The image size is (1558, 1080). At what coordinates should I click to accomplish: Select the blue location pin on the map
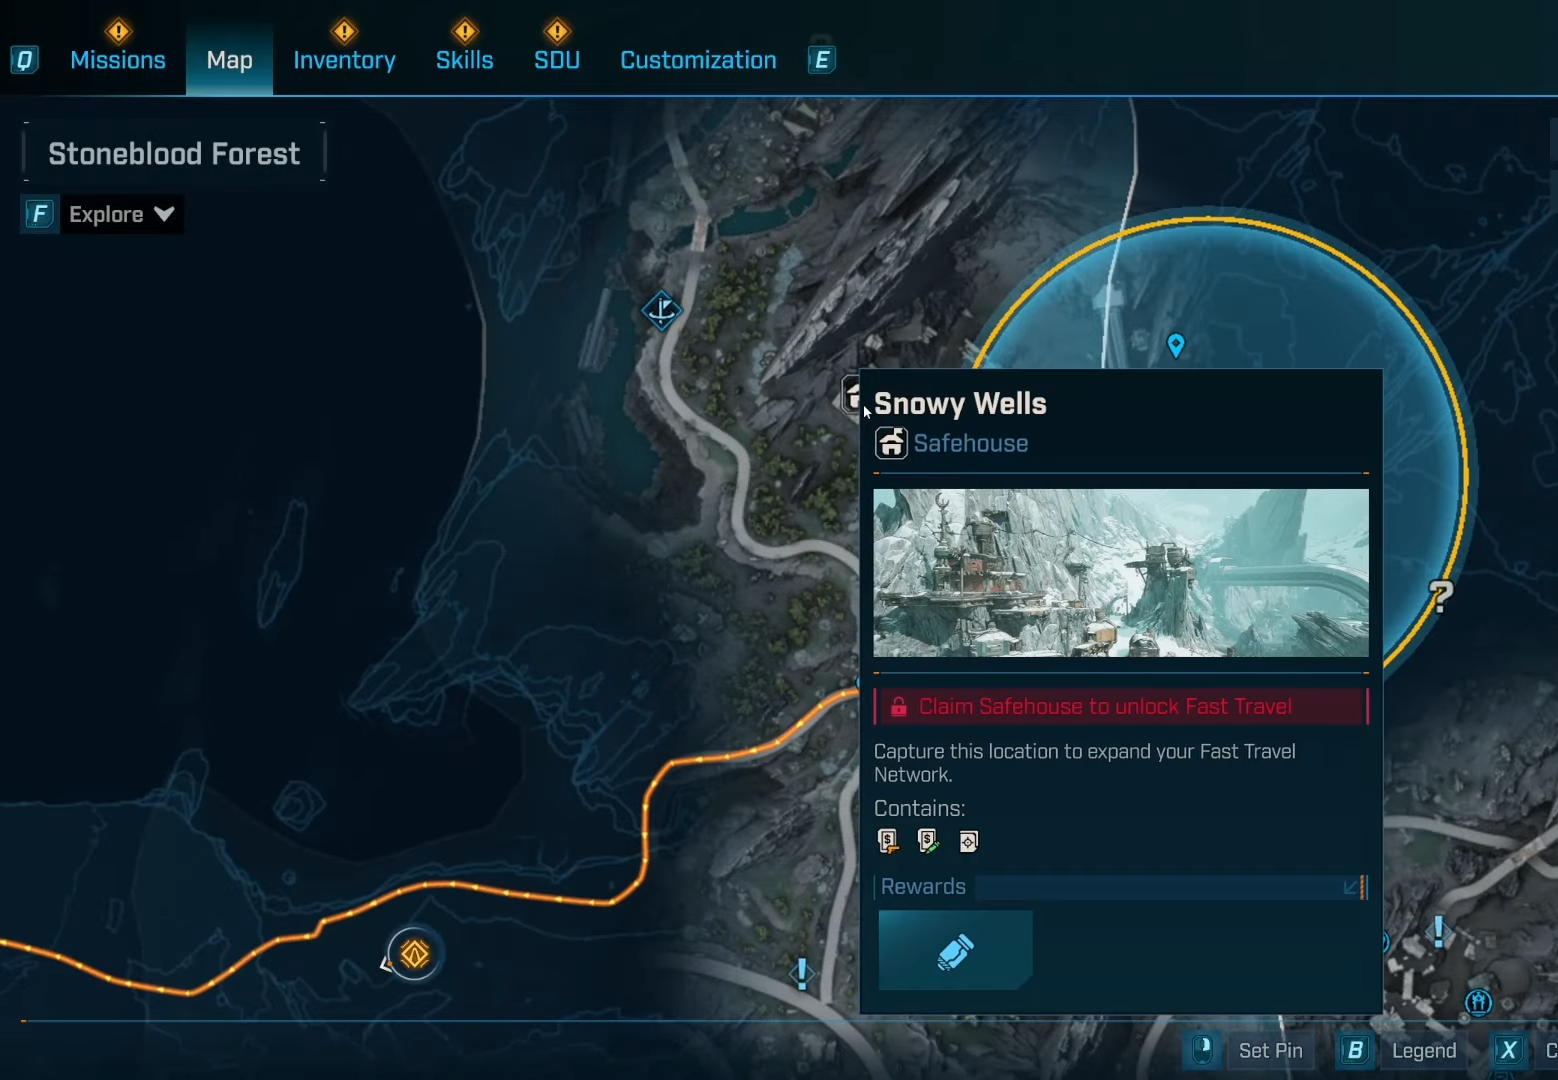pyautogui.click(x=1176, y=345)
